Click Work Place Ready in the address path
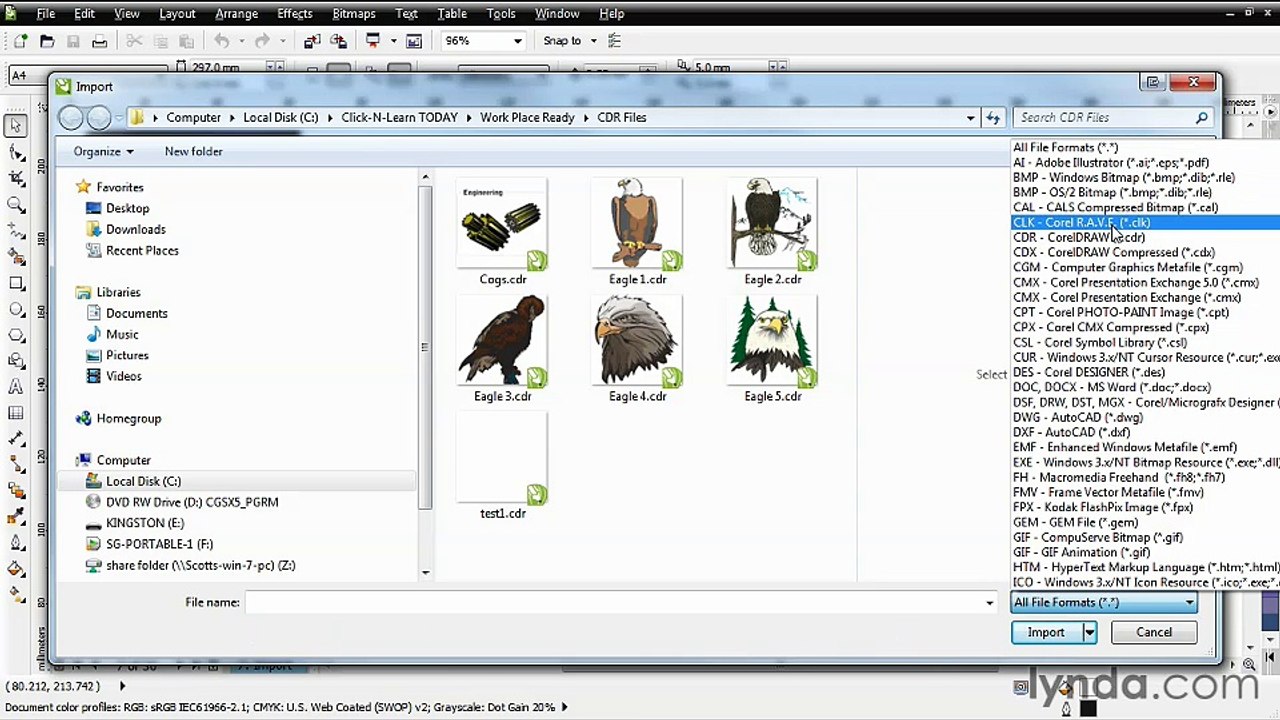 click(x=527, y=118)
